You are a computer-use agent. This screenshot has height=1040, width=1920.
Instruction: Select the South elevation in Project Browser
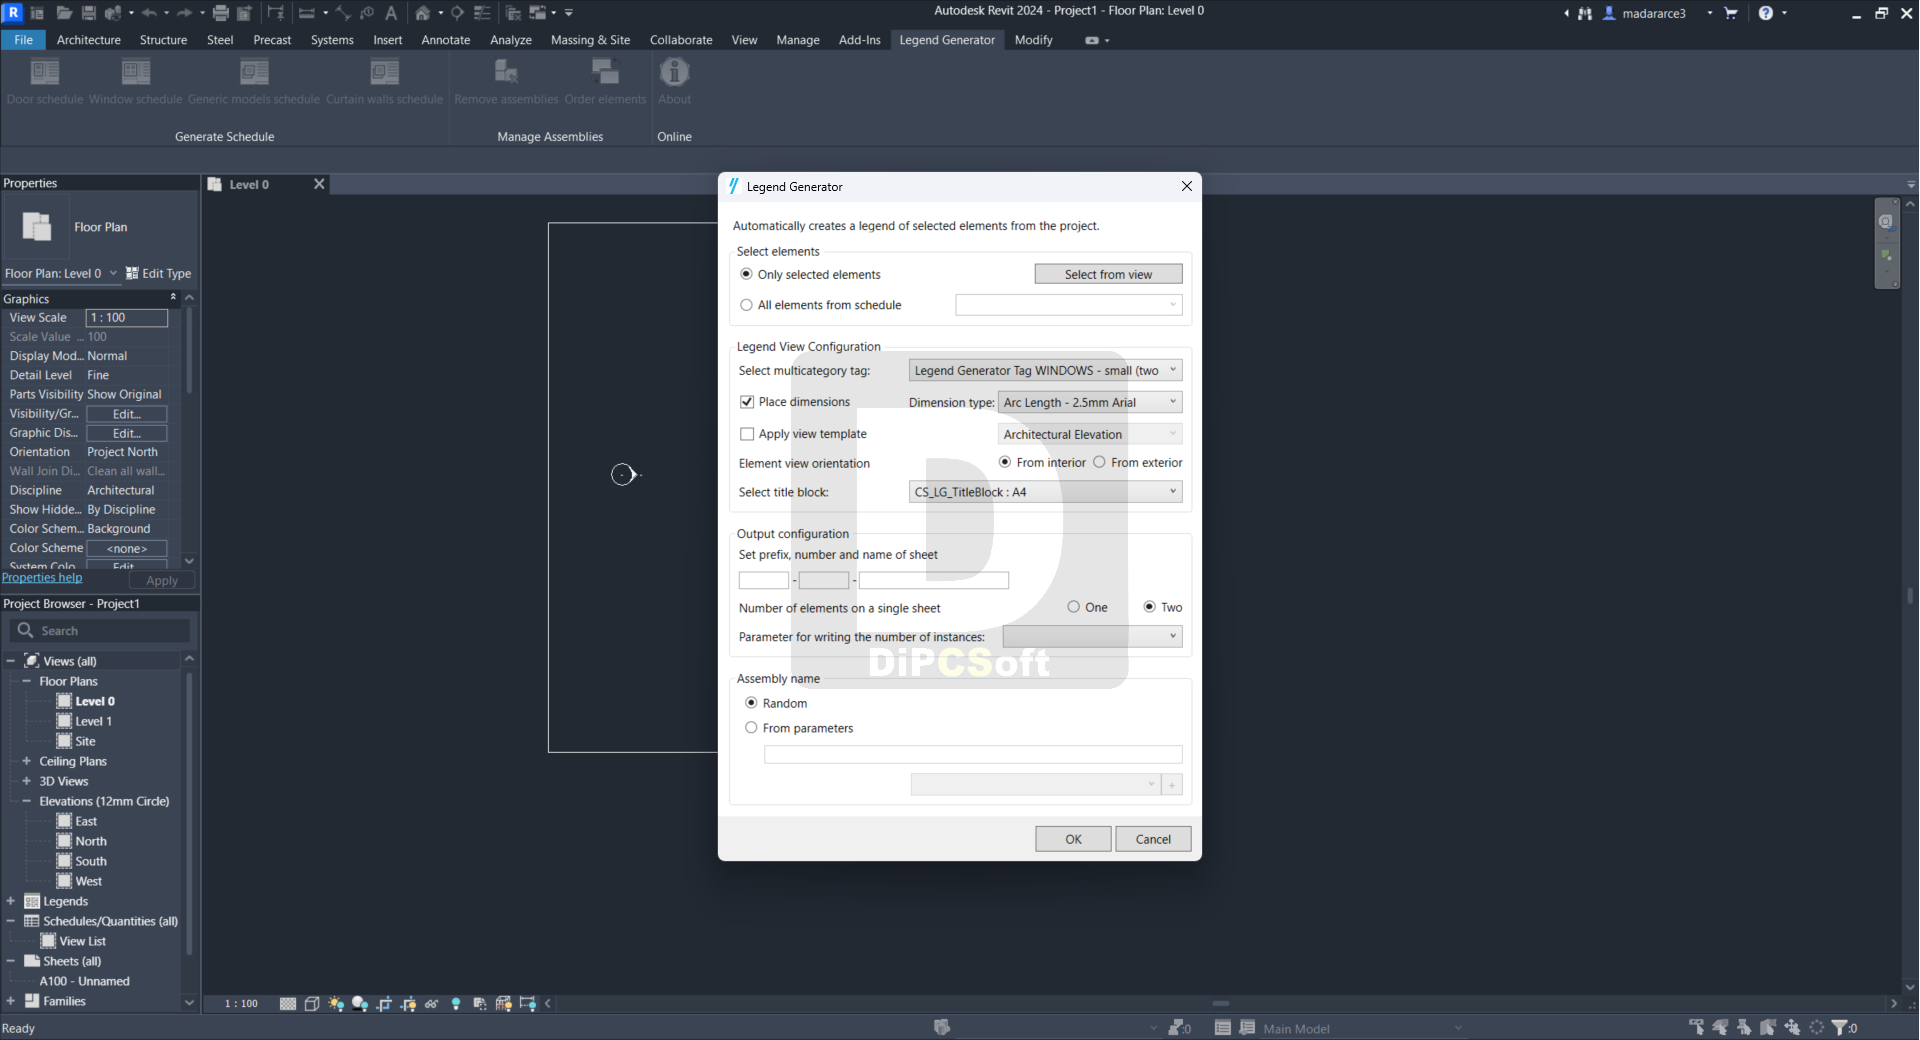90,861
